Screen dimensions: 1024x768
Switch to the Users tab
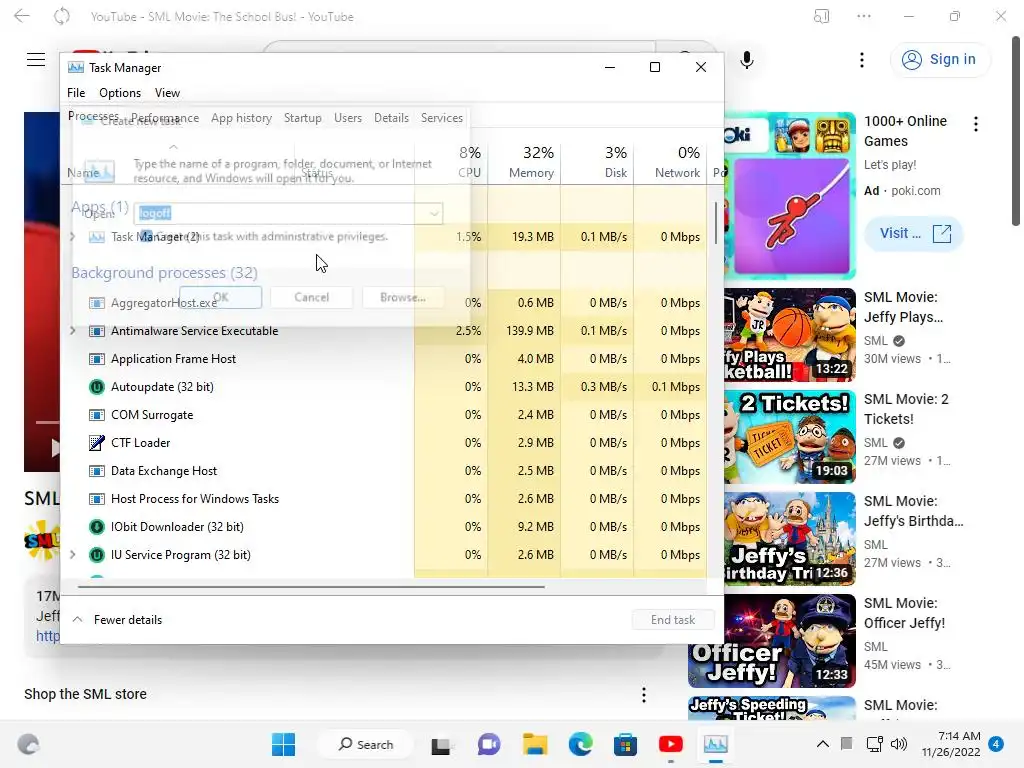[347, 118]
